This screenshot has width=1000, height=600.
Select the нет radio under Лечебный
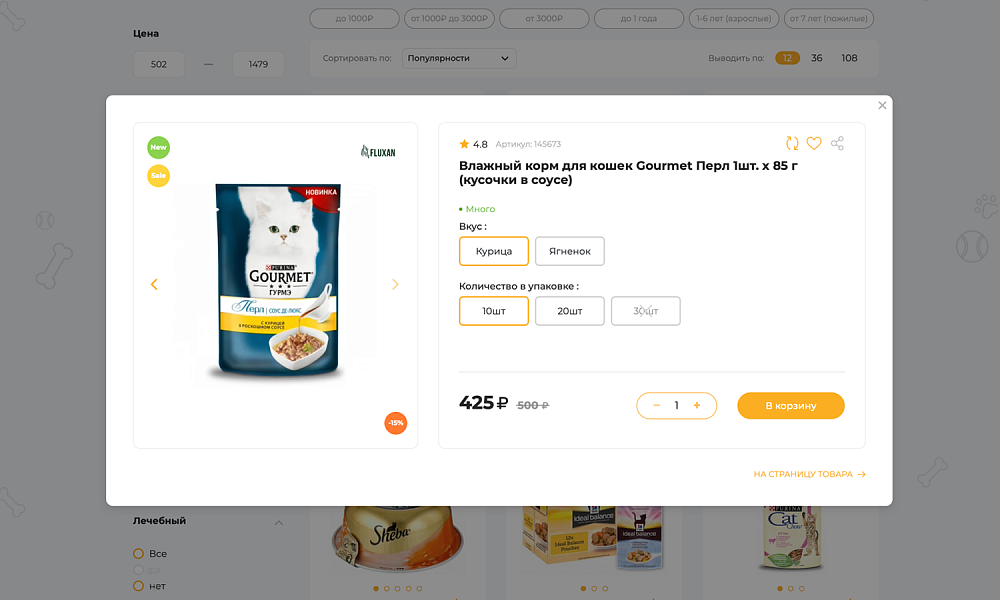coord(137,585)
